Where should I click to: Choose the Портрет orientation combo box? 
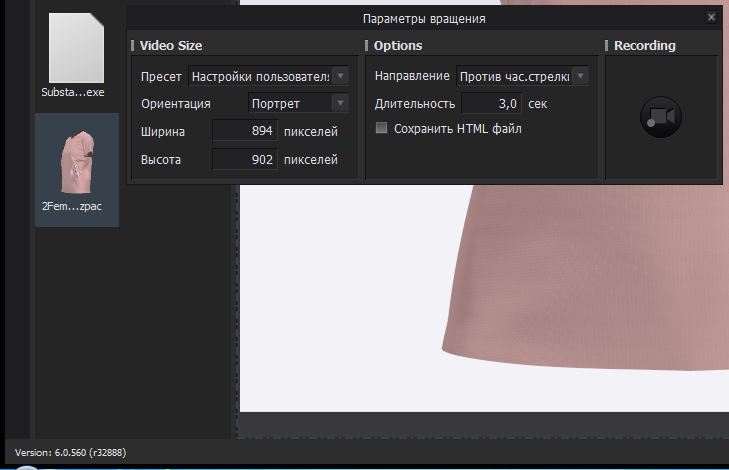coord(298,103)
